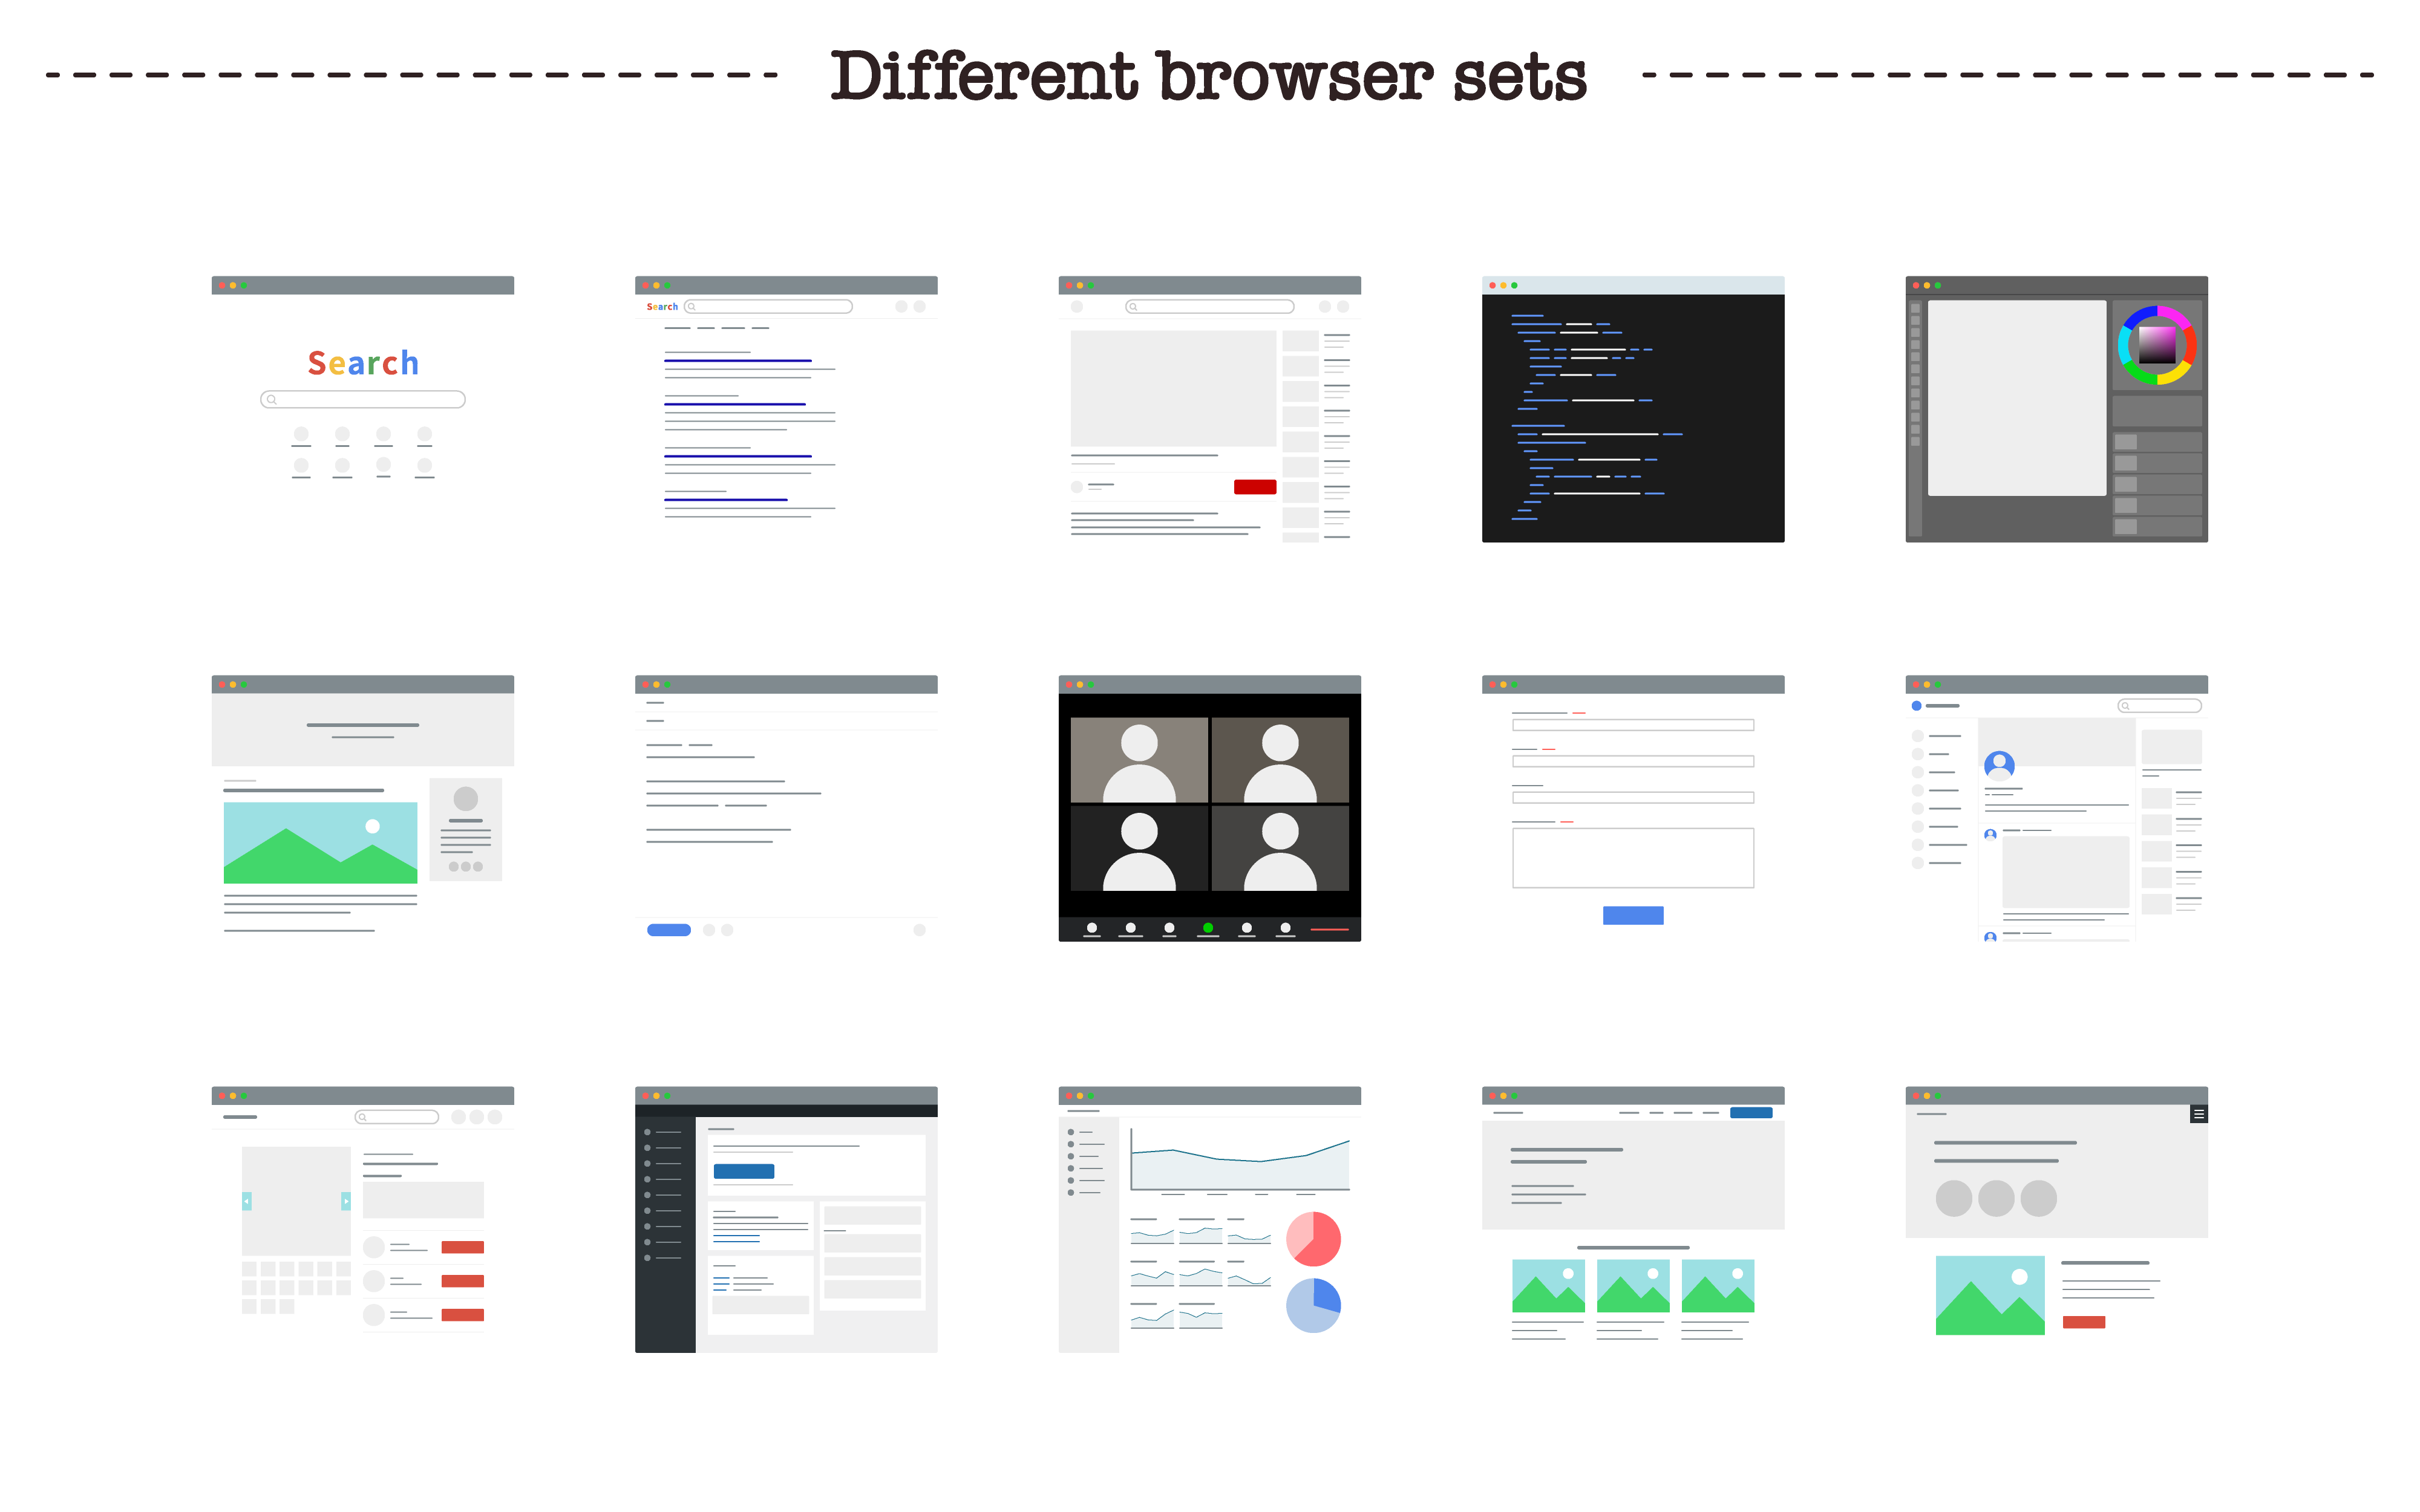Click the blue pill send button in the email mockup
The image size is (2420, 1512).
point(668,930)
